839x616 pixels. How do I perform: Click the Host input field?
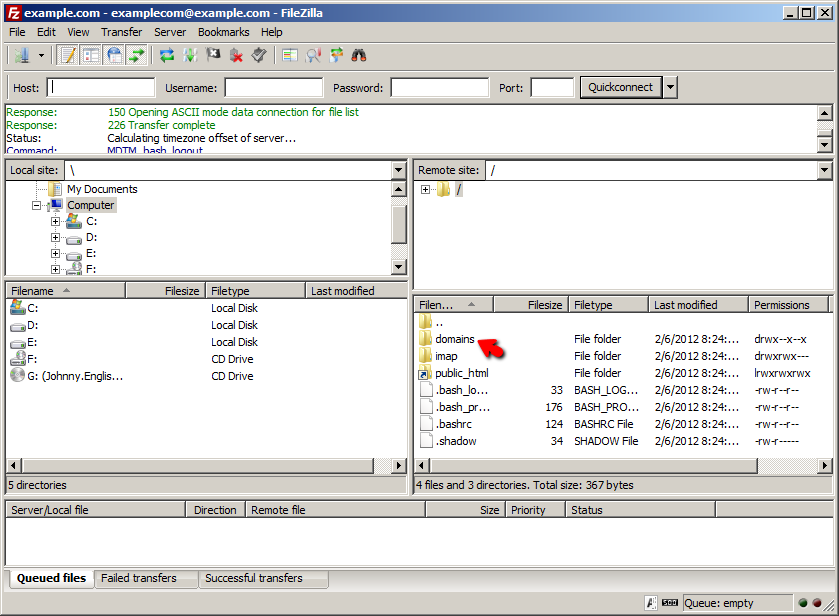101,88
